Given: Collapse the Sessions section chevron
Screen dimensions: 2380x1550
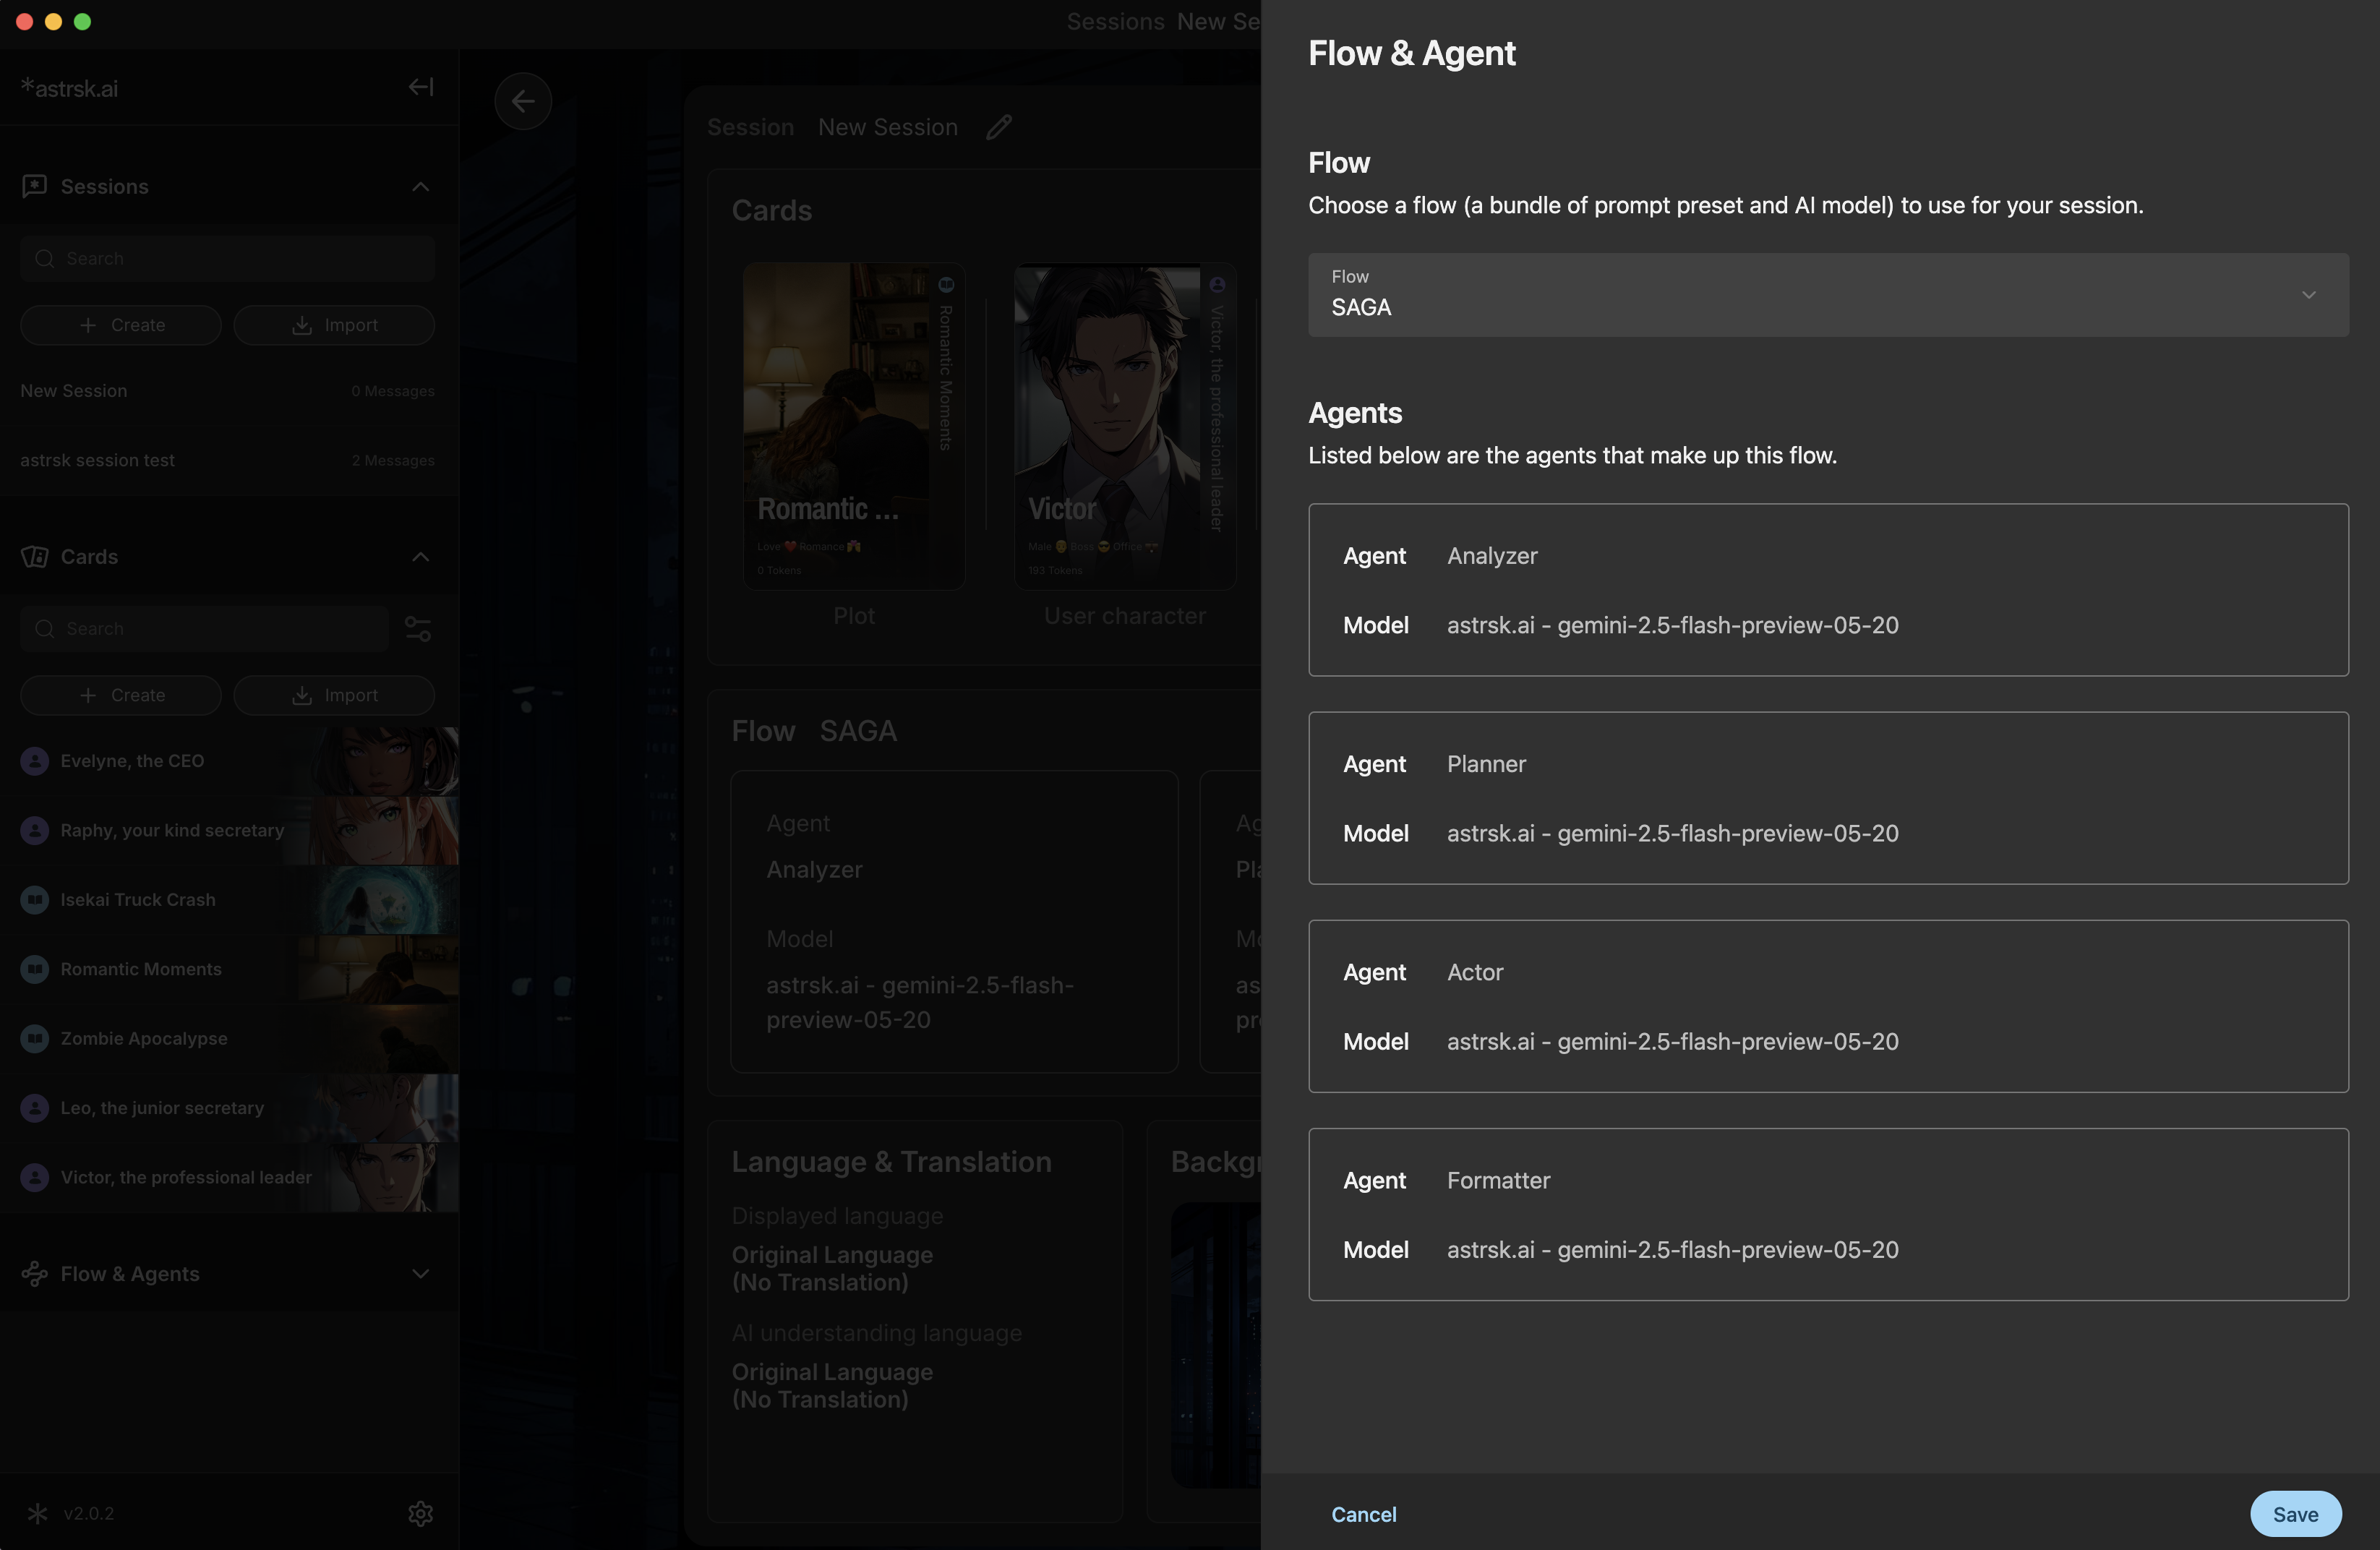Looking at the screenshot, I should point(421,187).
